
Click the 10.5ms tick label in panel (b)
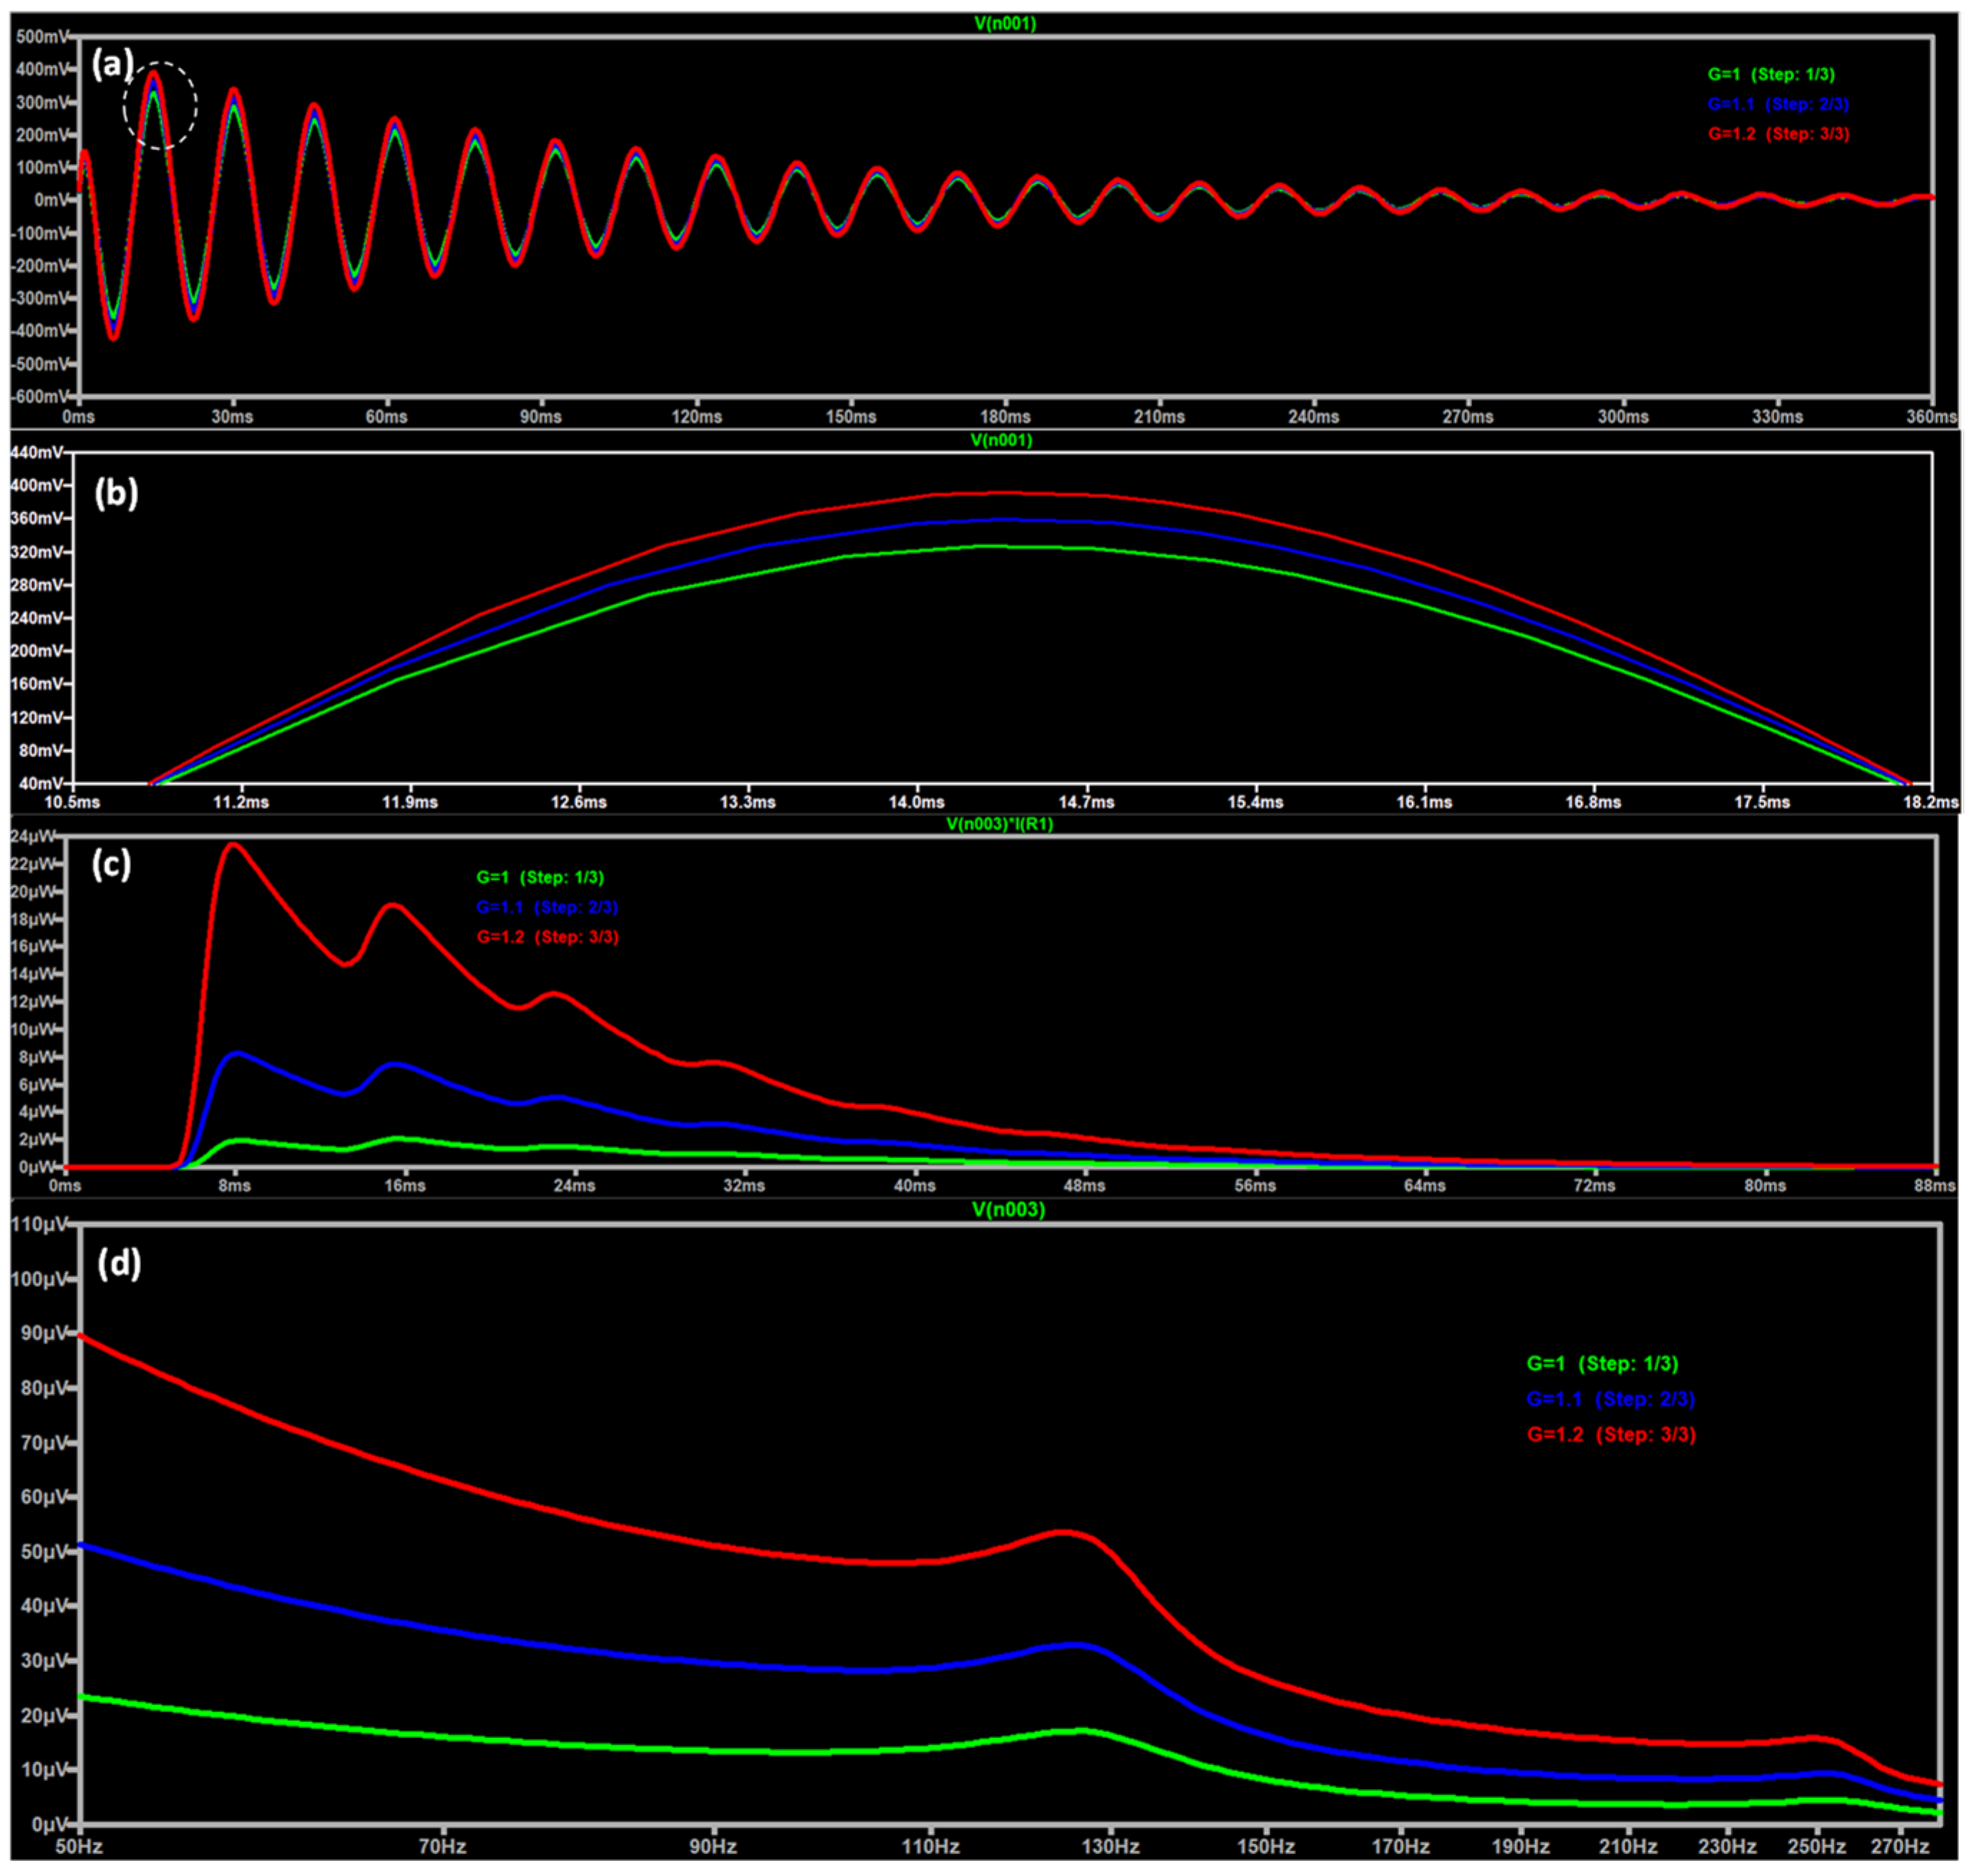[x=72, y=802]
